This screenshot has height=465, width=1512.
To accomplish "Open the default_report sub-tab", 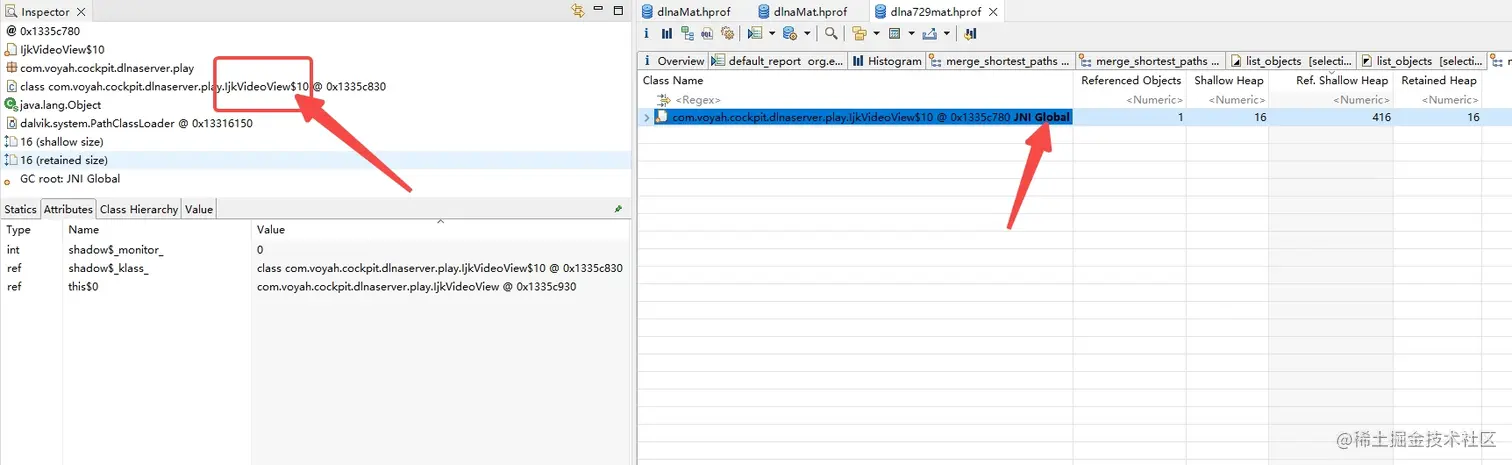I will pyautogui.click(x=779, y=61).
